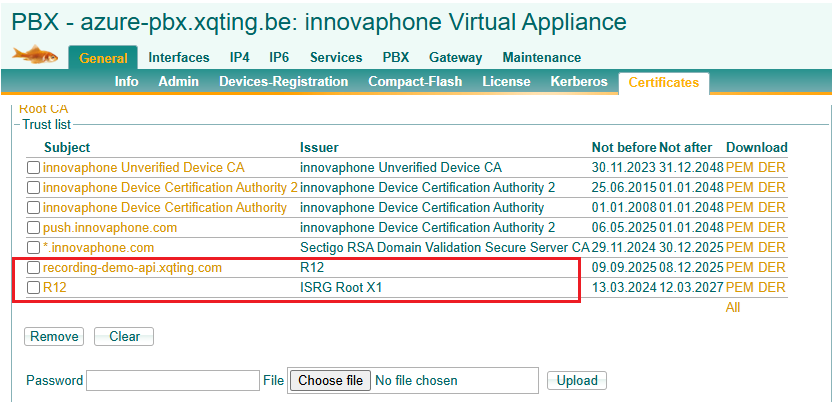This screenshot has width=832, height=402.
Task: Switch to the Maintenance tab
Action: tap(541, 58)
